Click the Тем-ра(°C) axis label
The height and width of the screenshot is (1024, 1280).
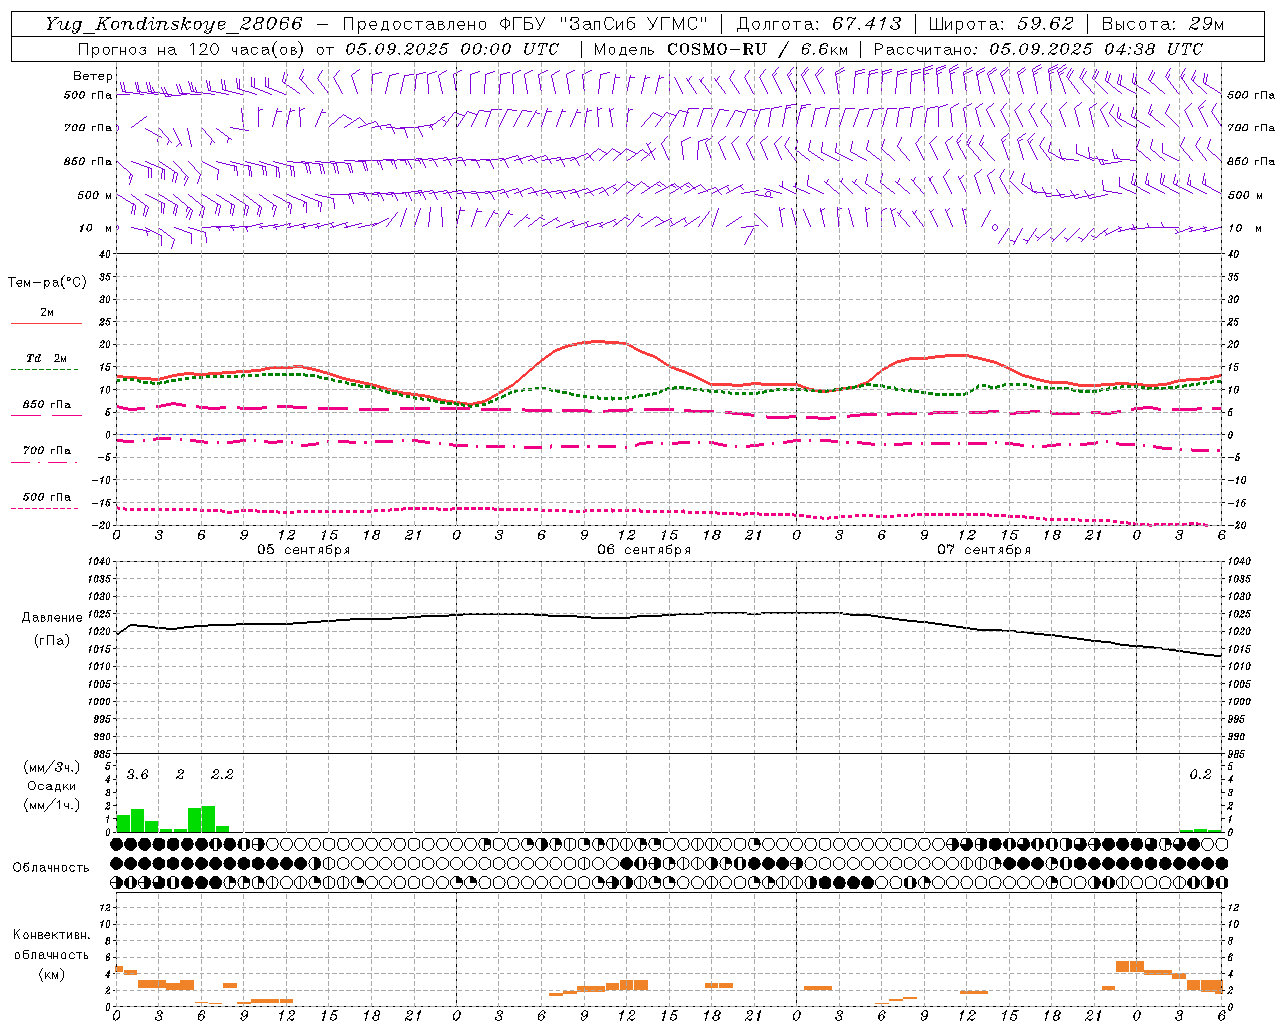point(47,283)
